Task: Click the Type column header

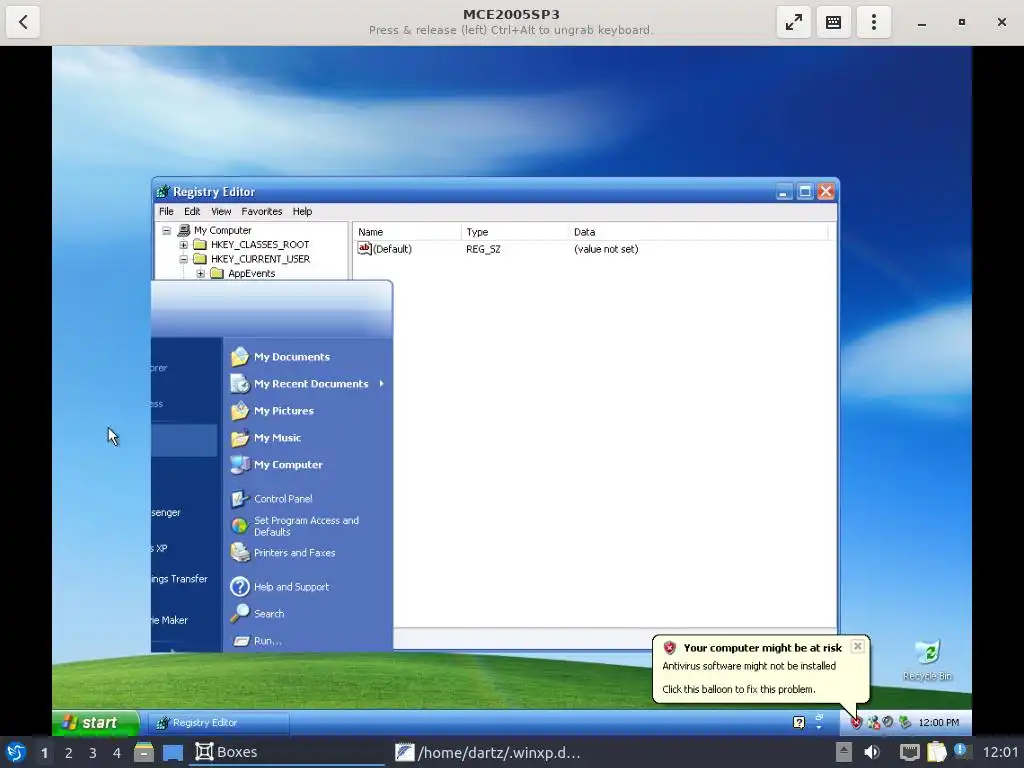Action: (x=515, y=232)
